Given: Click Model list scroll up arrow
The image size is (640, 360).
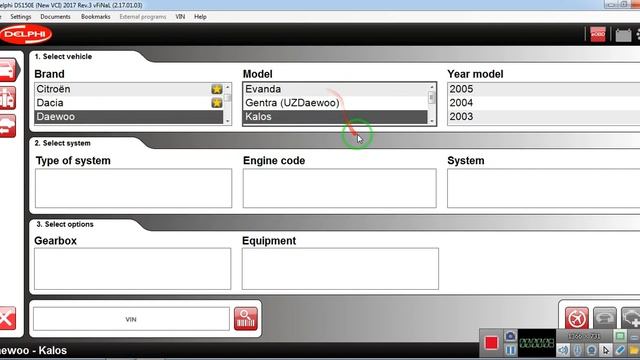Looking at the screenshot, I should (x=431, y=87).
